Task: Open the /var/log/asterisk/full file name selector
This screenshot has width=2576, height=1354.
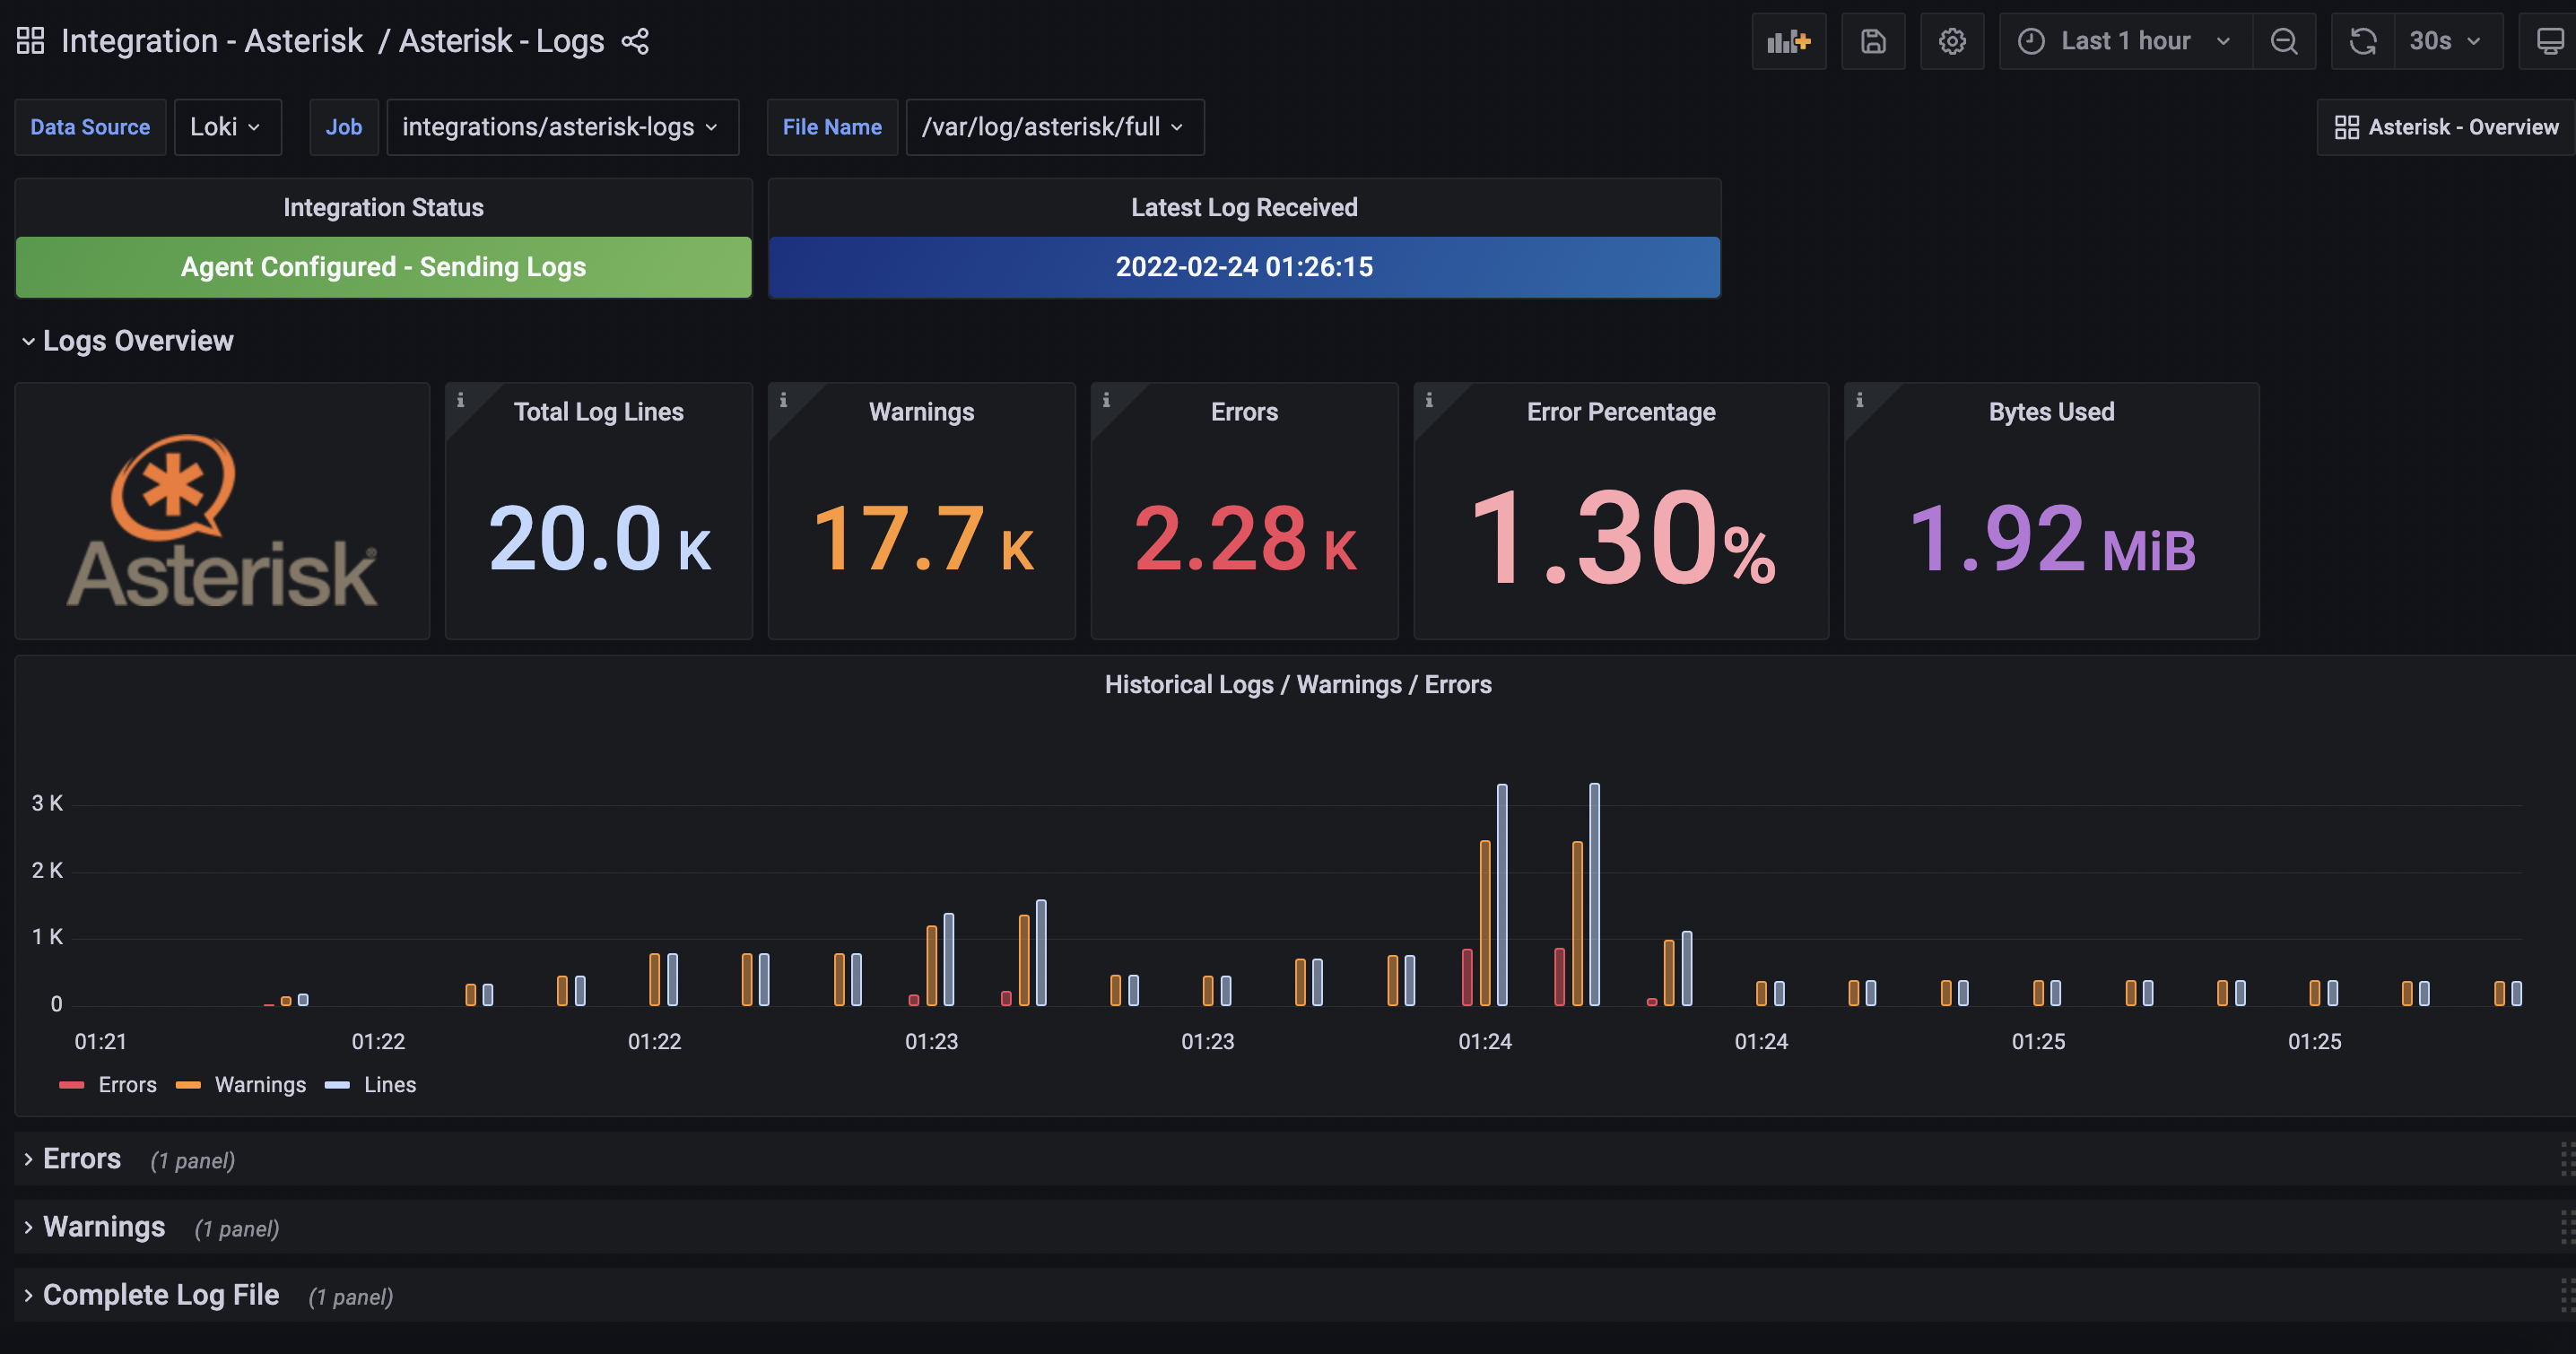Action: 1053,127
